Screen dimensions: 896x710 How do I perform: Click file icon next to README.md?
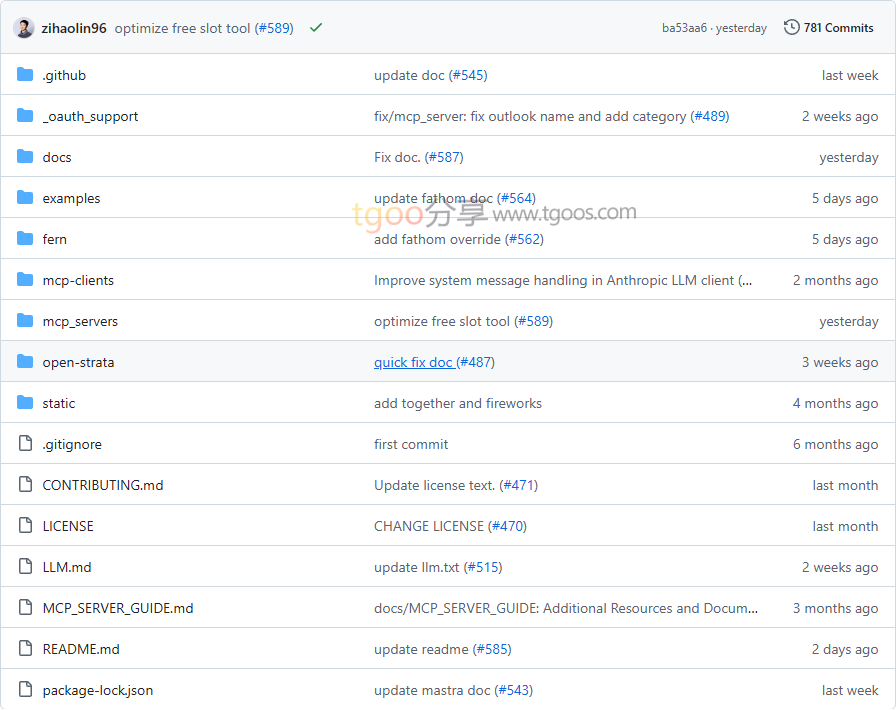25,649
